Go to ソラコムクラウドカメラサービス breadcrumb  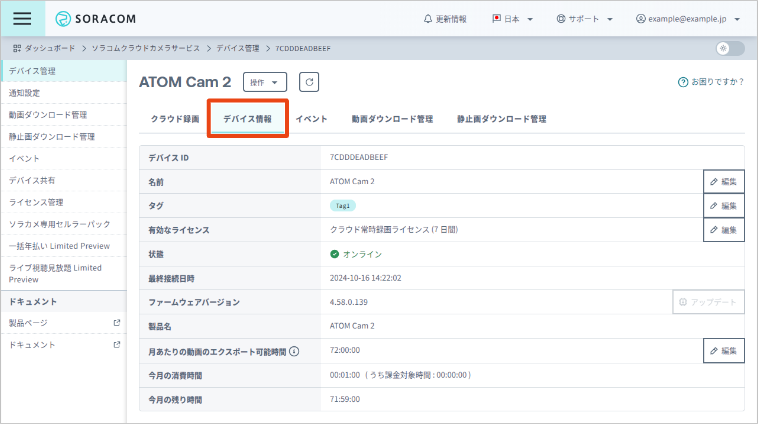tap(146, 48)
